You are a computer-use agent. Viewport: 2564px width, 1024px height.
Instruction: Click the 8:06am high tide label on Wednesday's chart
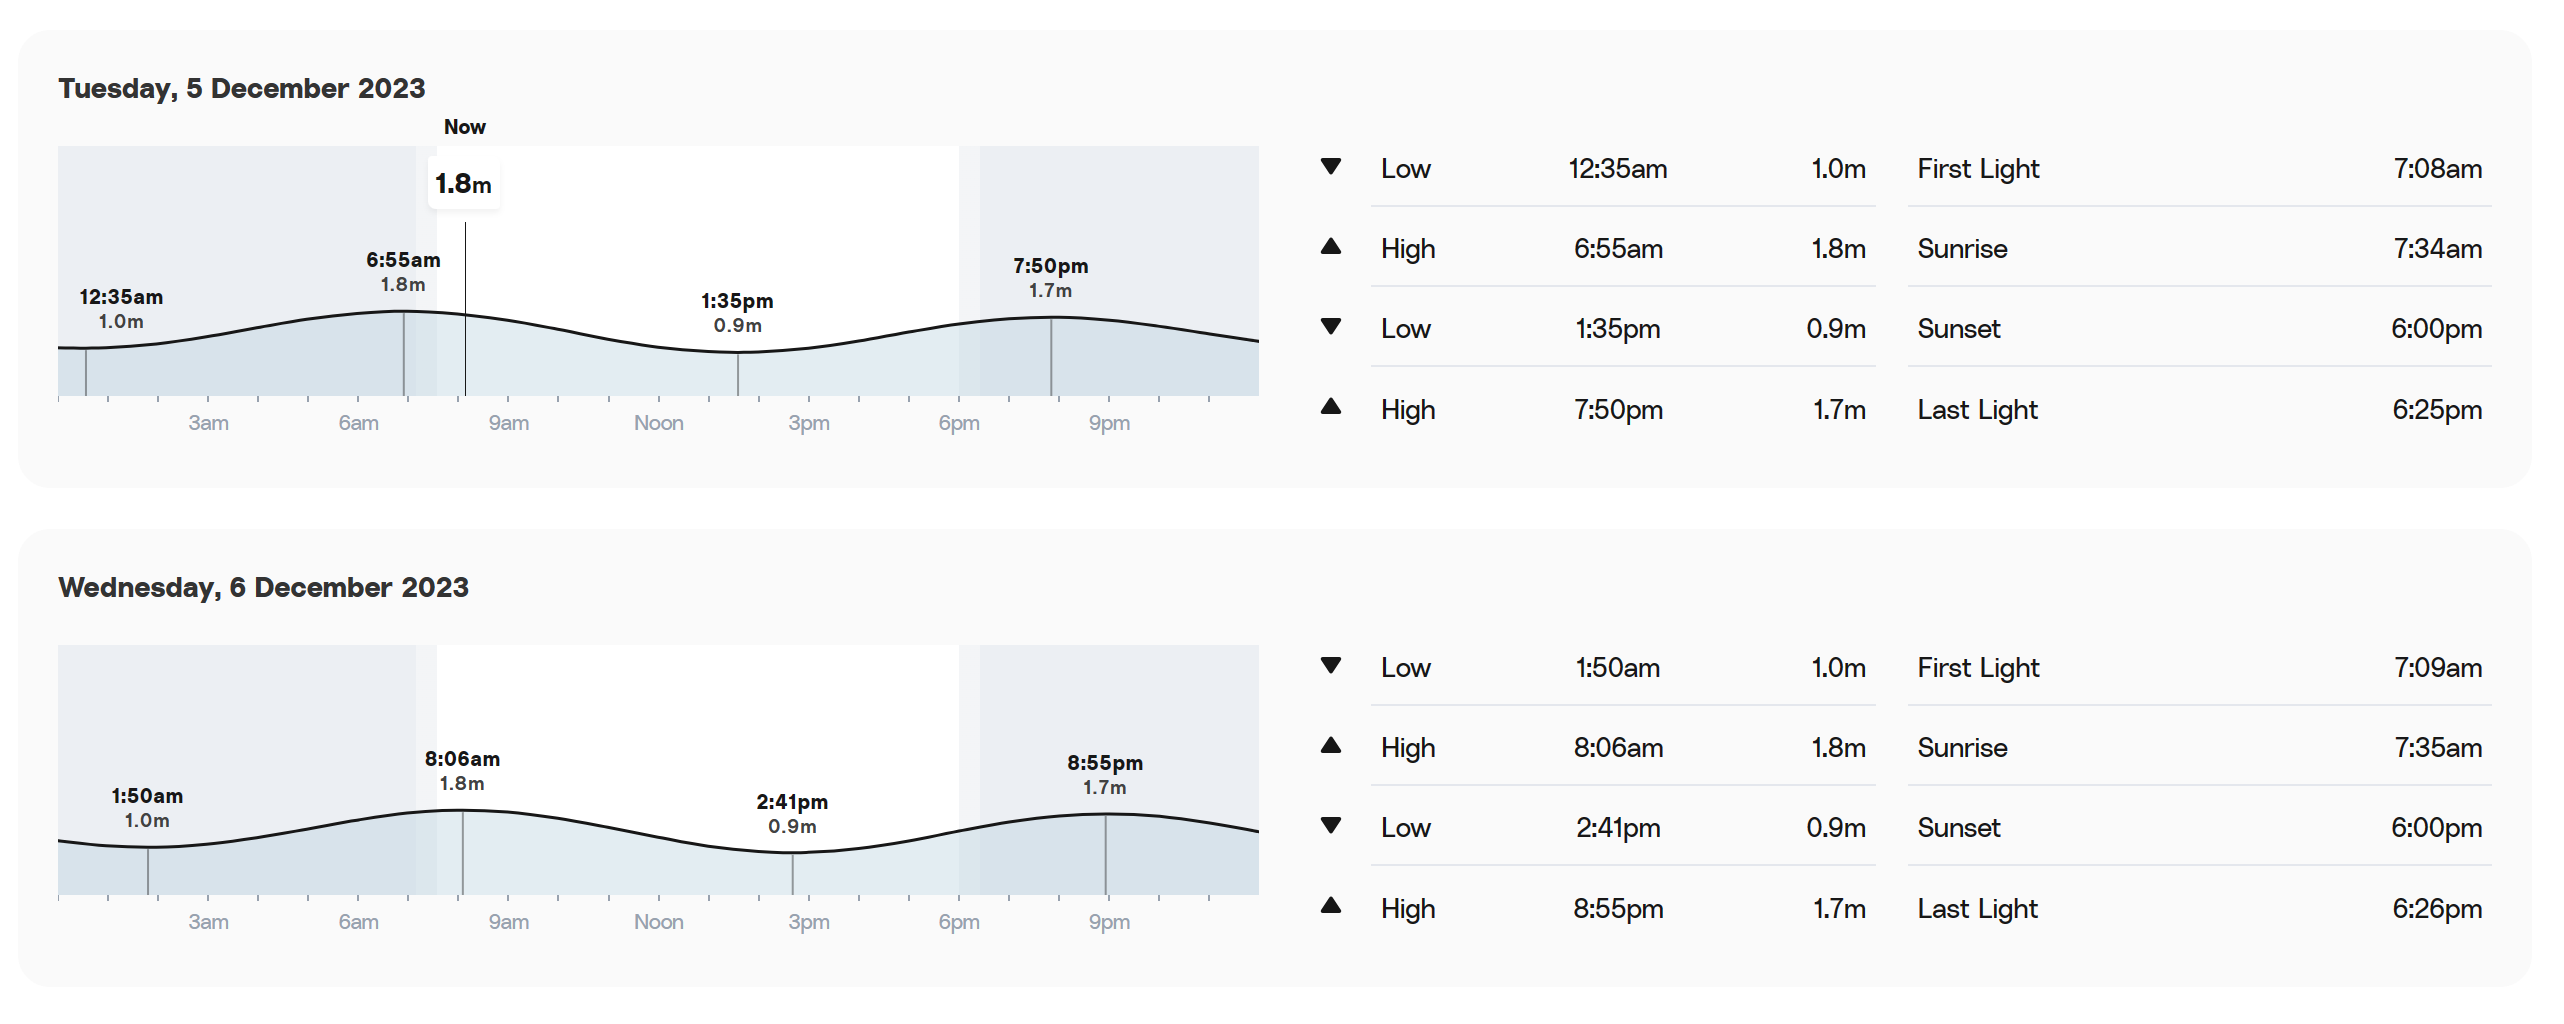[462, 760]
